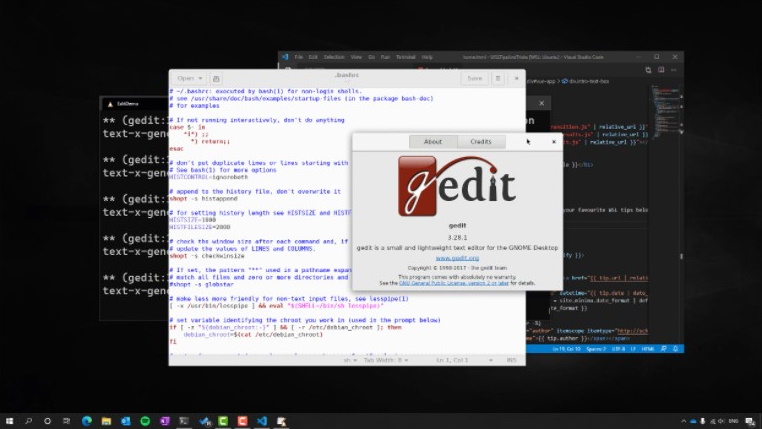
Task: Follow the www.gedit.org link
Action: [456, 258]
